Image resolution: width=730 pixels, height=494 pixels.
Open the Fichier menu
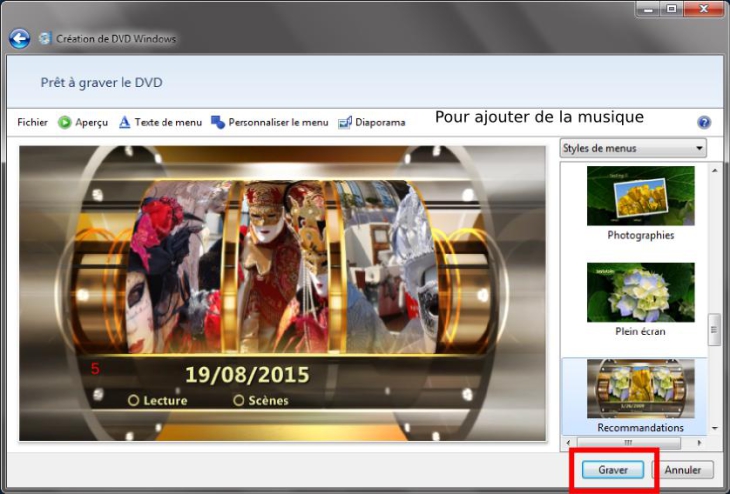[32, 122]
